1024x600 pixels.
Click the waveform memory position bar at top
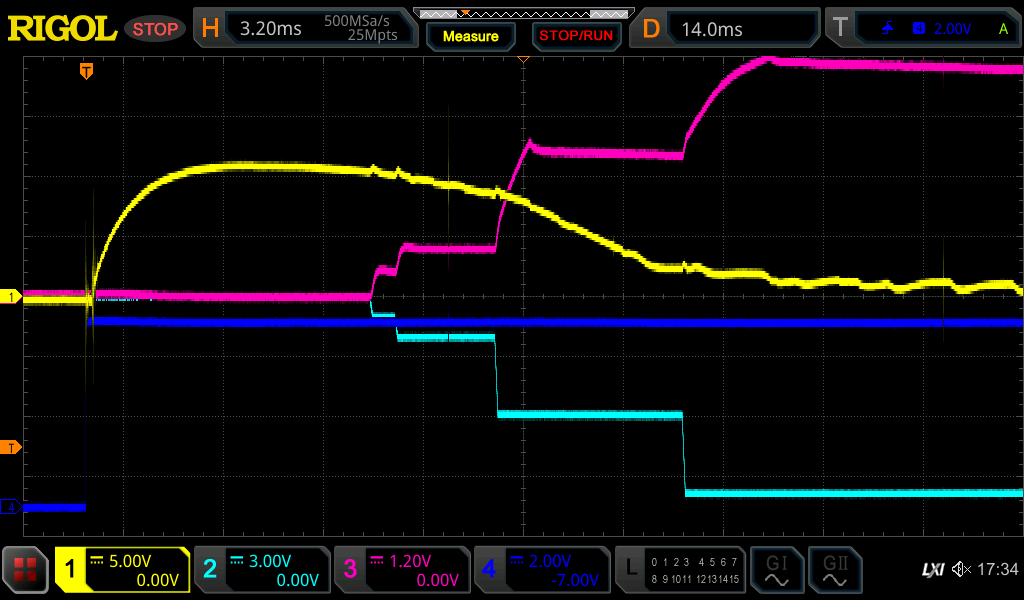[522, 13]
